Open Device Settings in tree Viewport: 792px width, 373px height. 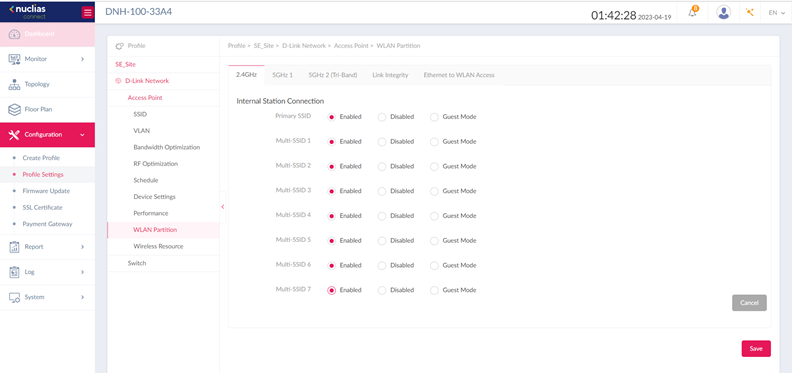click(x=155, y=197)
